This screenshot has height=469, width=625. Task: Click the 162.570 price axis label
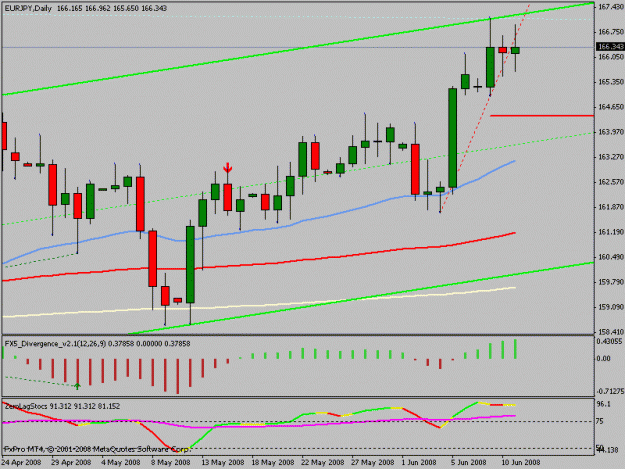[x=611, y=182]
